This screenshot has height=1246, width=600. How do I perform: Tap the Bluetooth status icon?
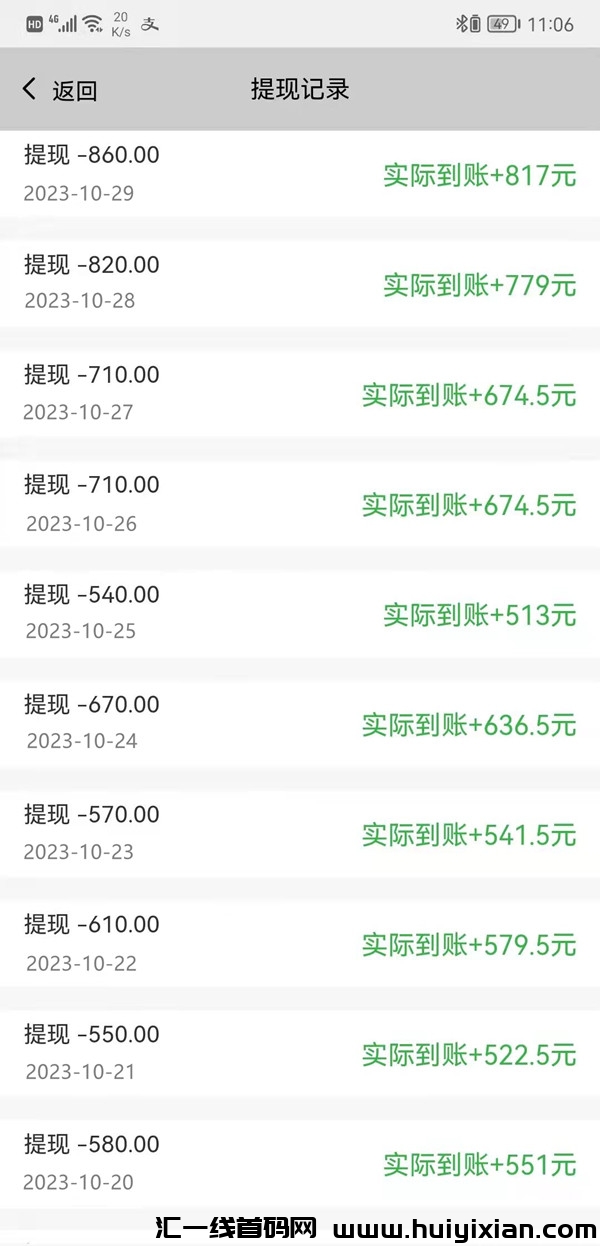click(x=462, y=24)
